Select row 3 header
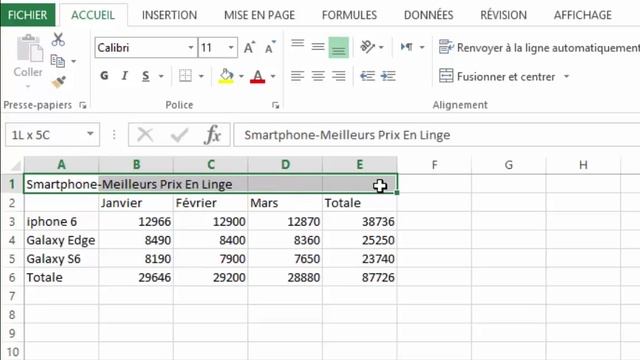 (12, 222)
